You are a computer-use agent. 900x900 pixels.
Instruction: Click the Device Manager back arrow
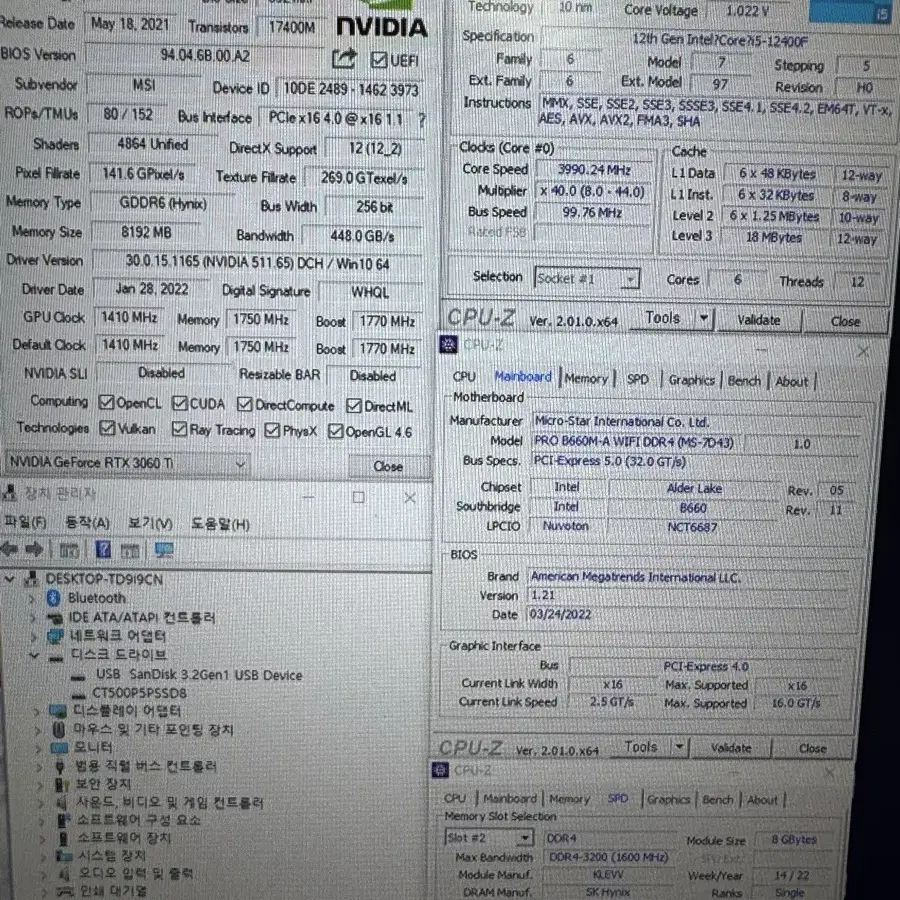click(10, 549)
